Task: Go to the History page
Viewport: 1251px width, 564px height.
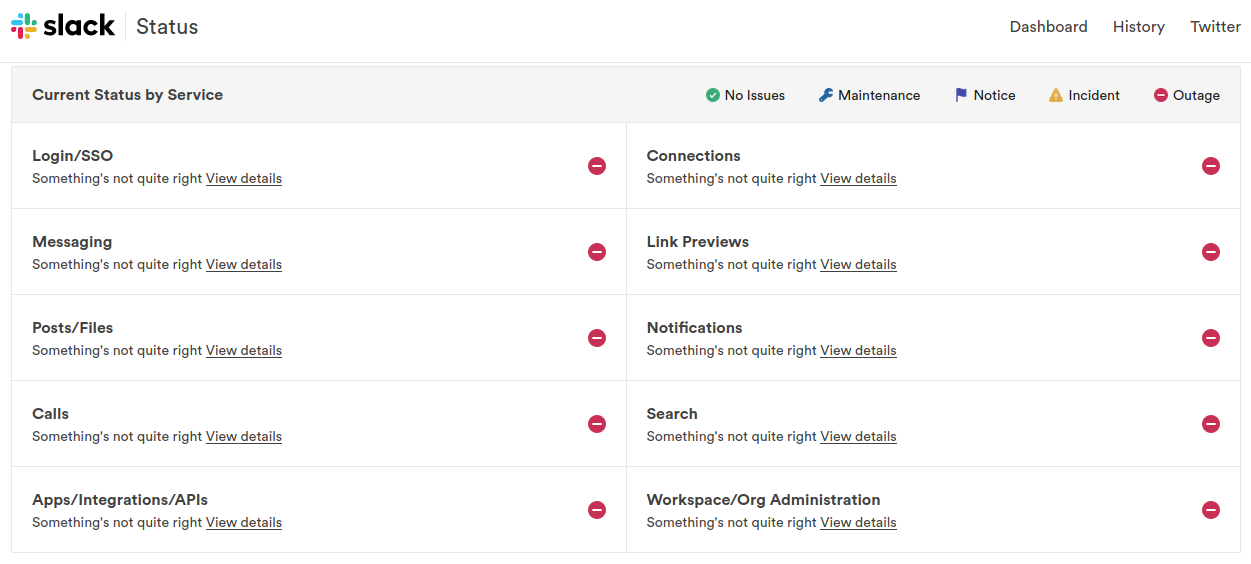Action: pyautogui.click(x=1139, y=27)
